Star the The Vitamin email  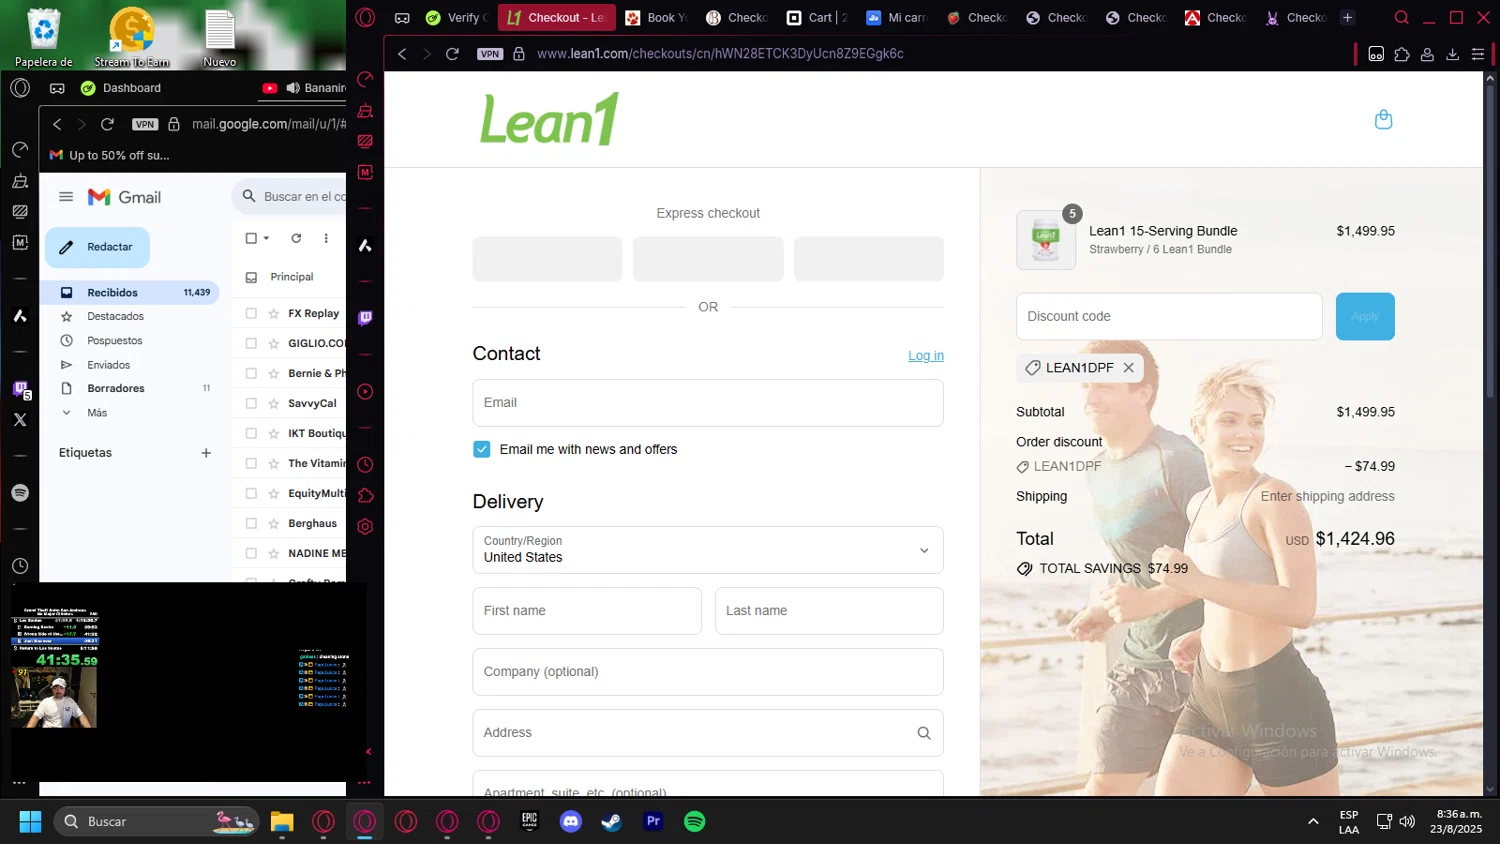273,463
